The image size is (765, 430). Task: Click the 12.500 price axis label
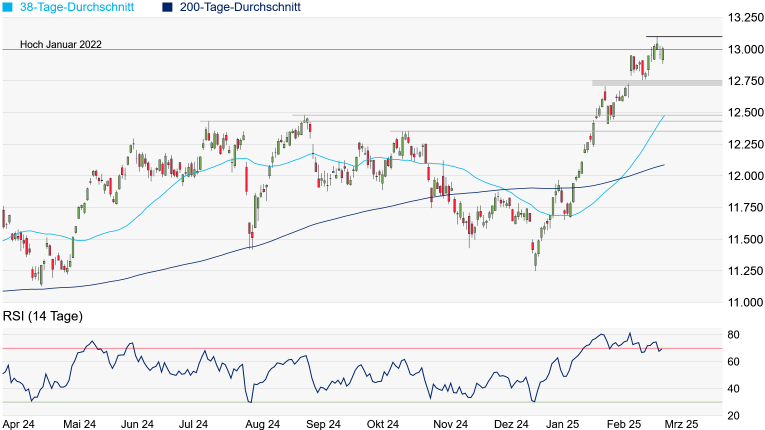(x=746, y=113)
